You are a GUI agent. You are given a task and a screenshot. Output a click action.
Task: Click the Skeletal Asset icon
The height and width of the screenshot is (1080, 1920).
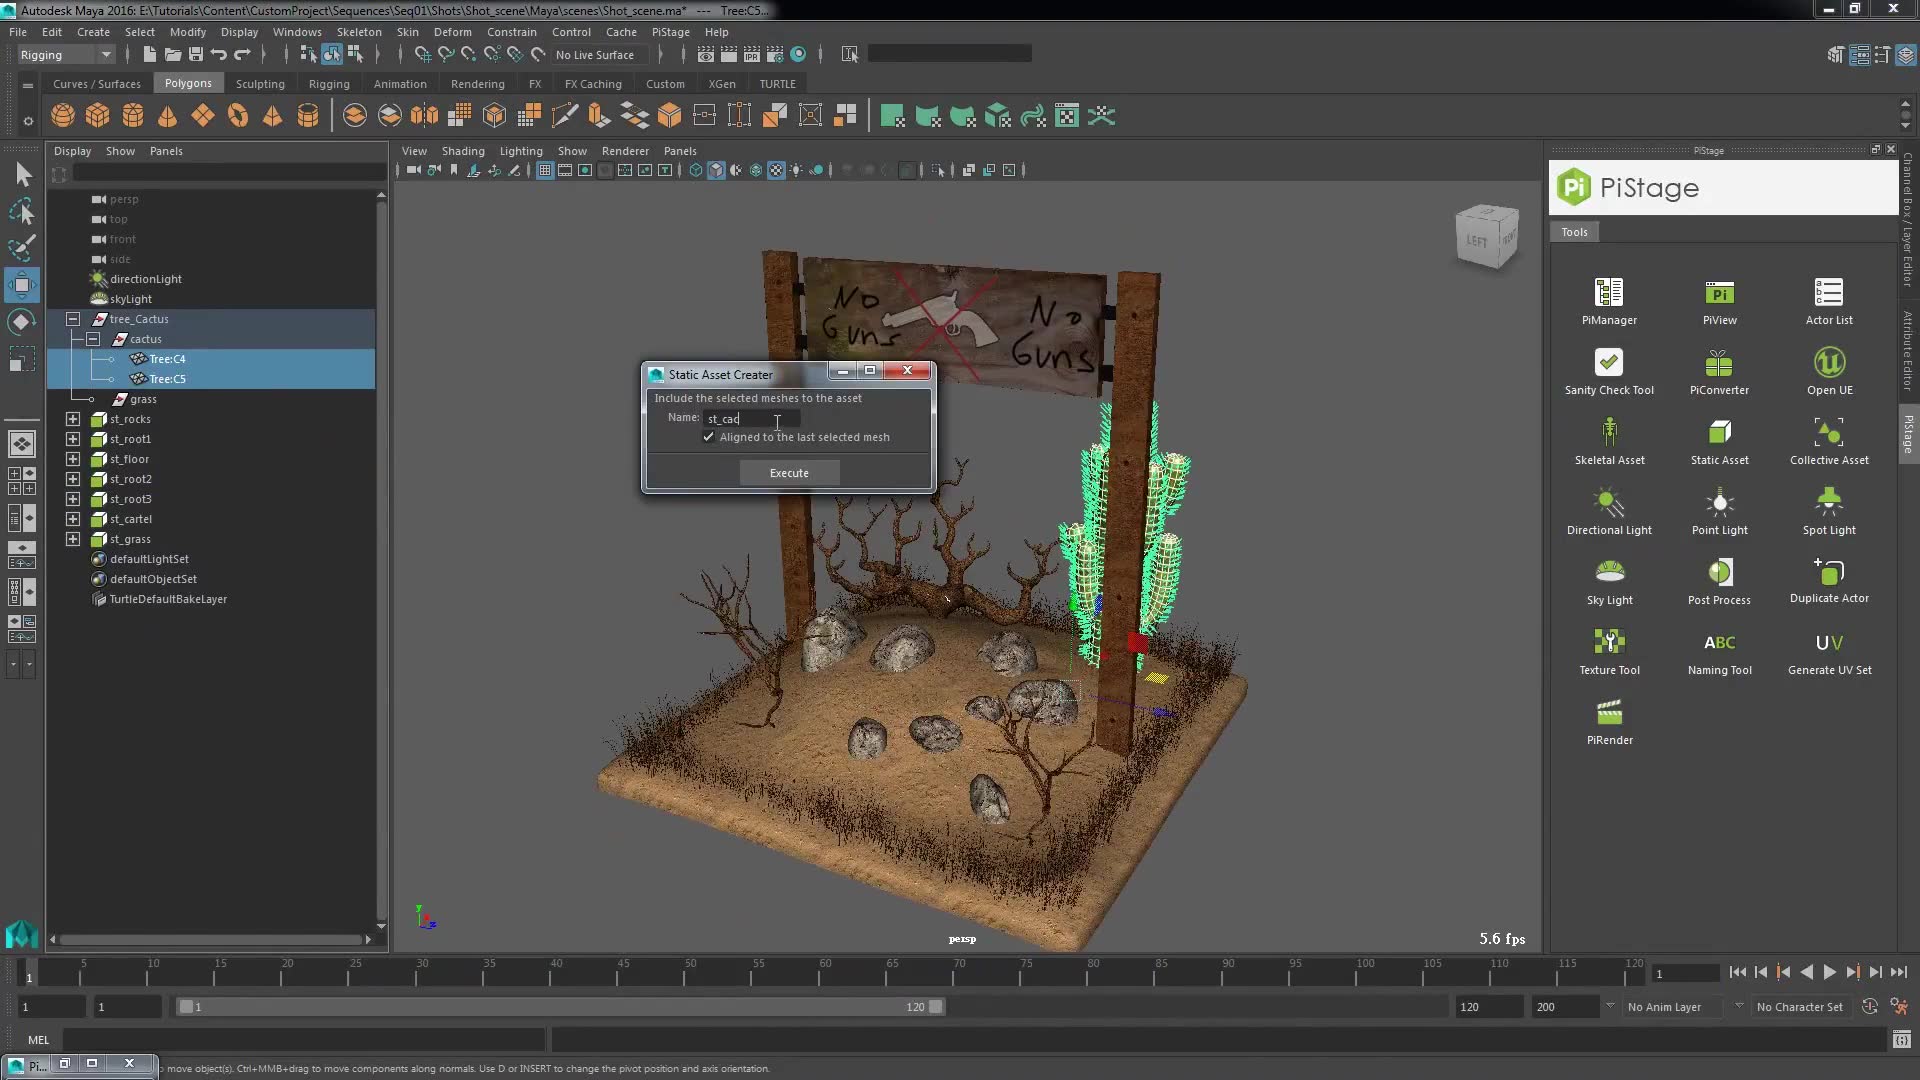(x=1608, y=433)
